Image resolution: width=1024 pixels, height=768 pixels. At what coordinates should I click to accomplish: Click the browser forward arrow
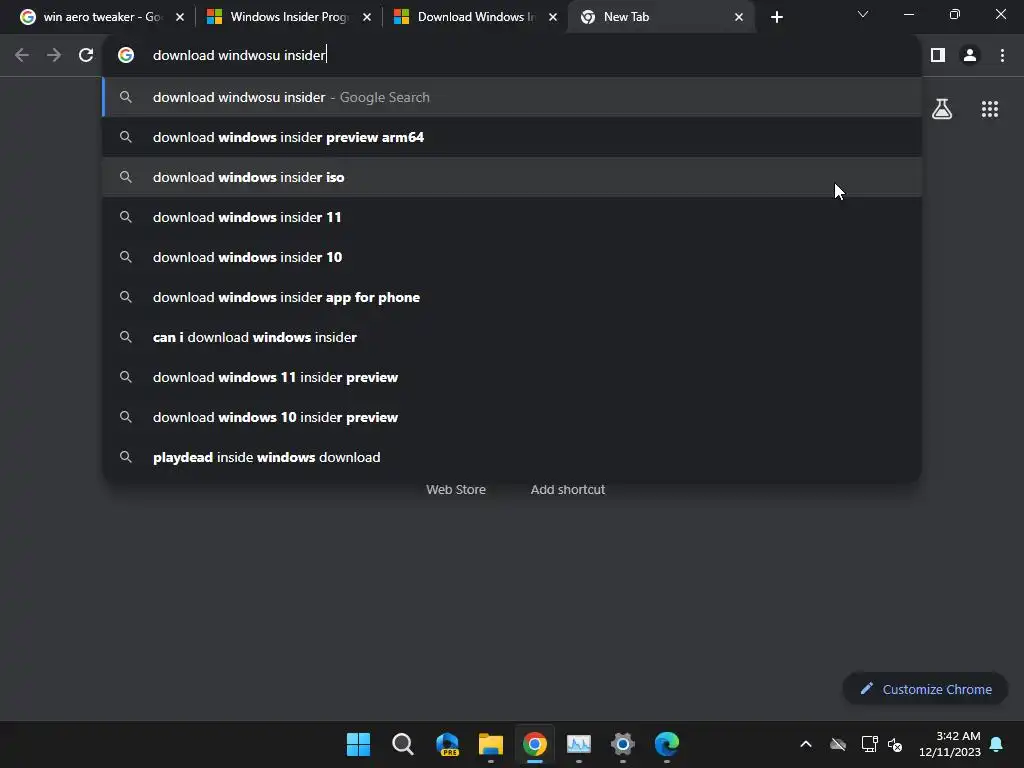[x=54, y=55]
